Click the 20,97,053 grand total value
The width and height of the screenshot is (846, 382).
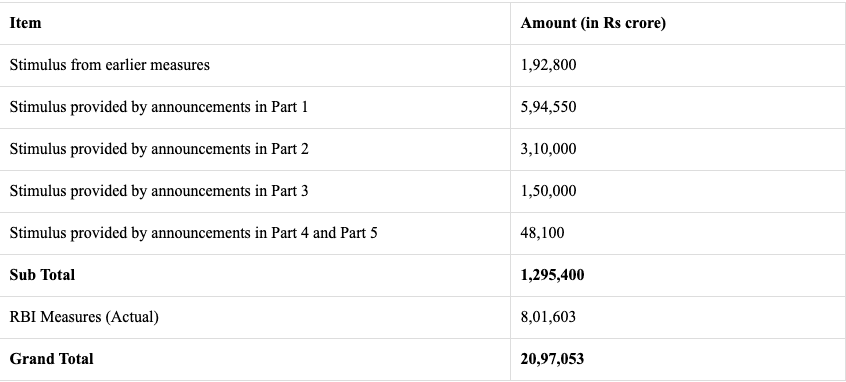(x=552, y=359)
